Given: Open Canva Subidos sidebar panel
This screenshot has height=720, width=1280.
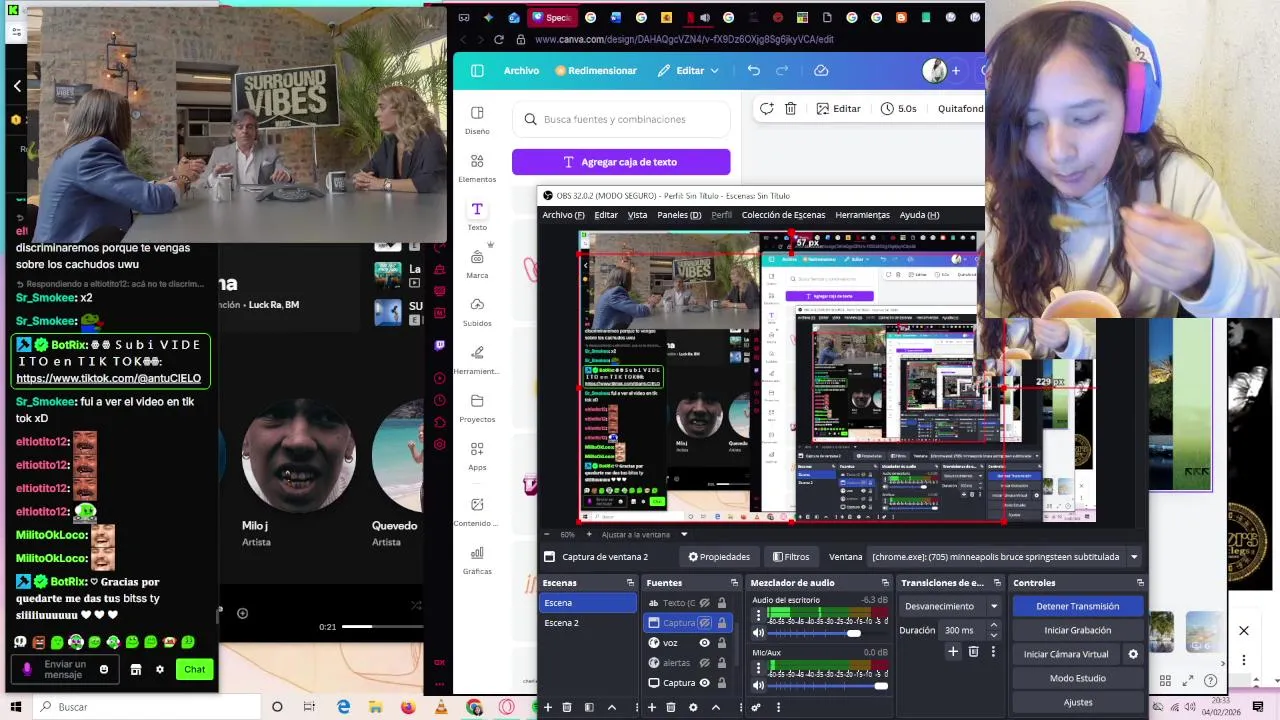Looking at the screenshot, I should (477, 312).
